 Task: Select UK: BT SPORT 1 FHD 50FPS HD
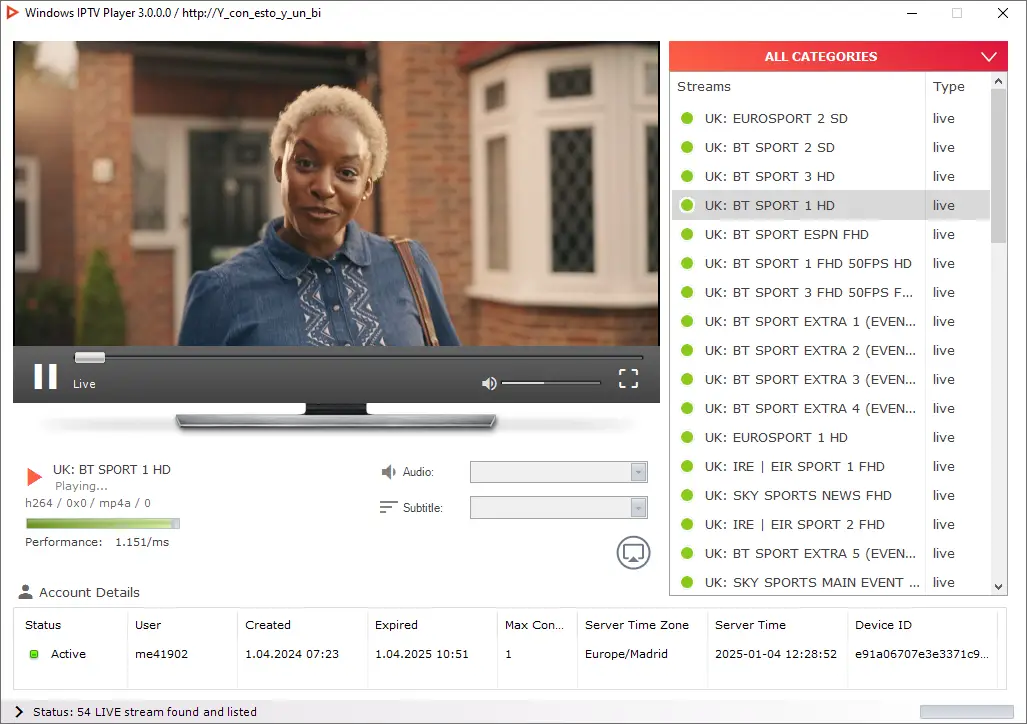click(831, 263)
